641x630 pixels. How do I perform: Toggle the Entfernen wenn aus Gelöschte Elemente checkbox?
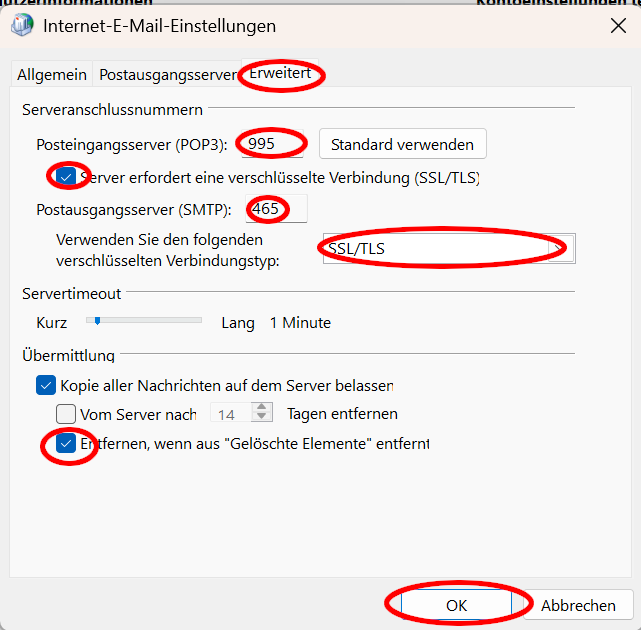(67, 443)
